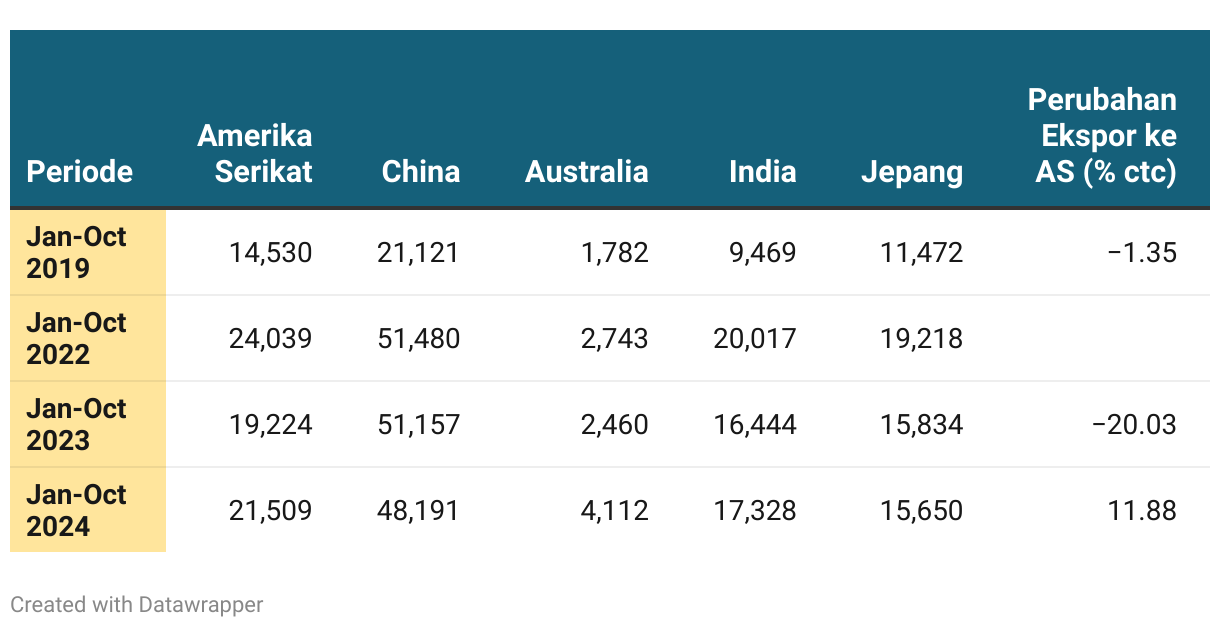Open the Created with Datawrapper link
The image size is (1220, 628).
(x=137, y=604)
